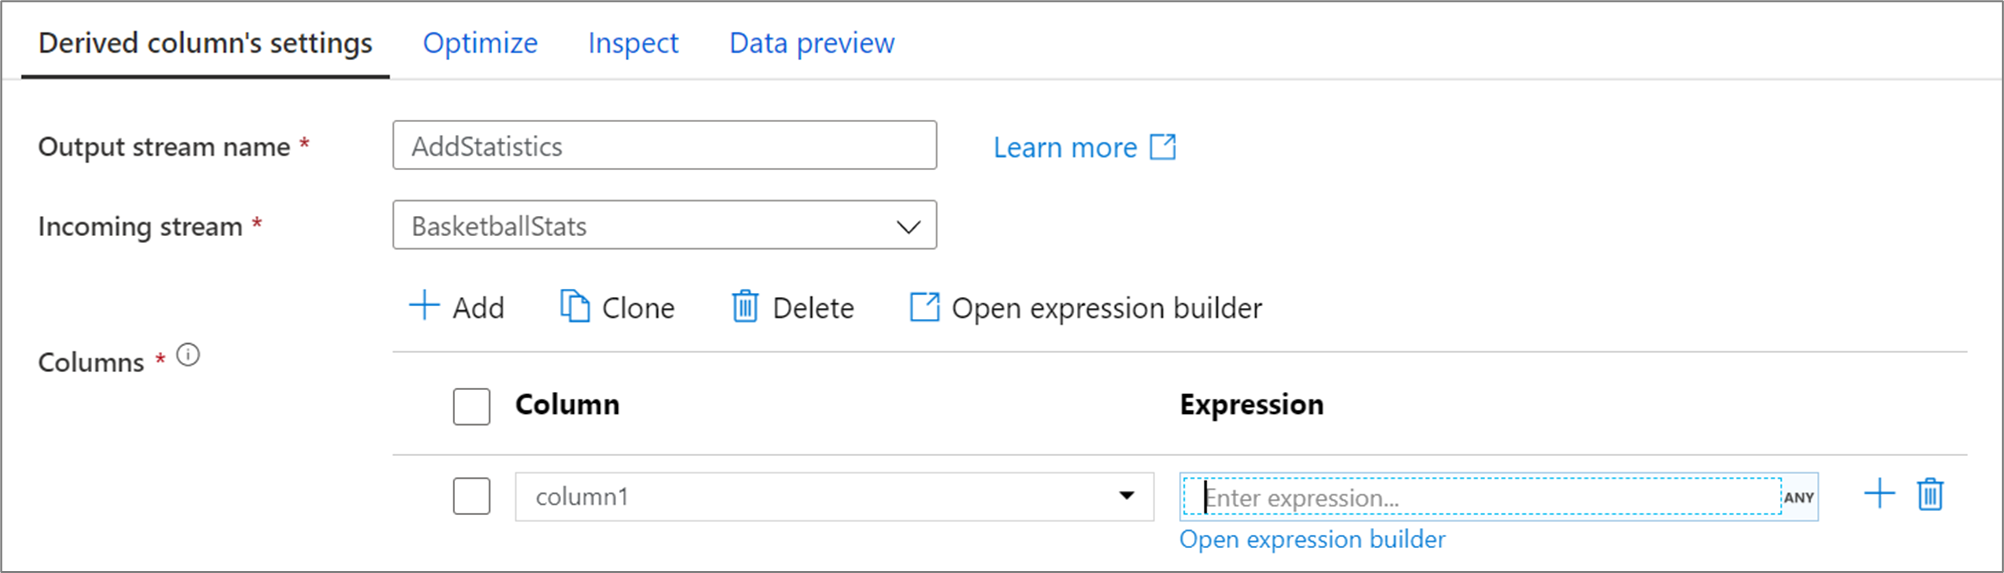
Task: Switch to the Optimize tab
Action: 480,43
